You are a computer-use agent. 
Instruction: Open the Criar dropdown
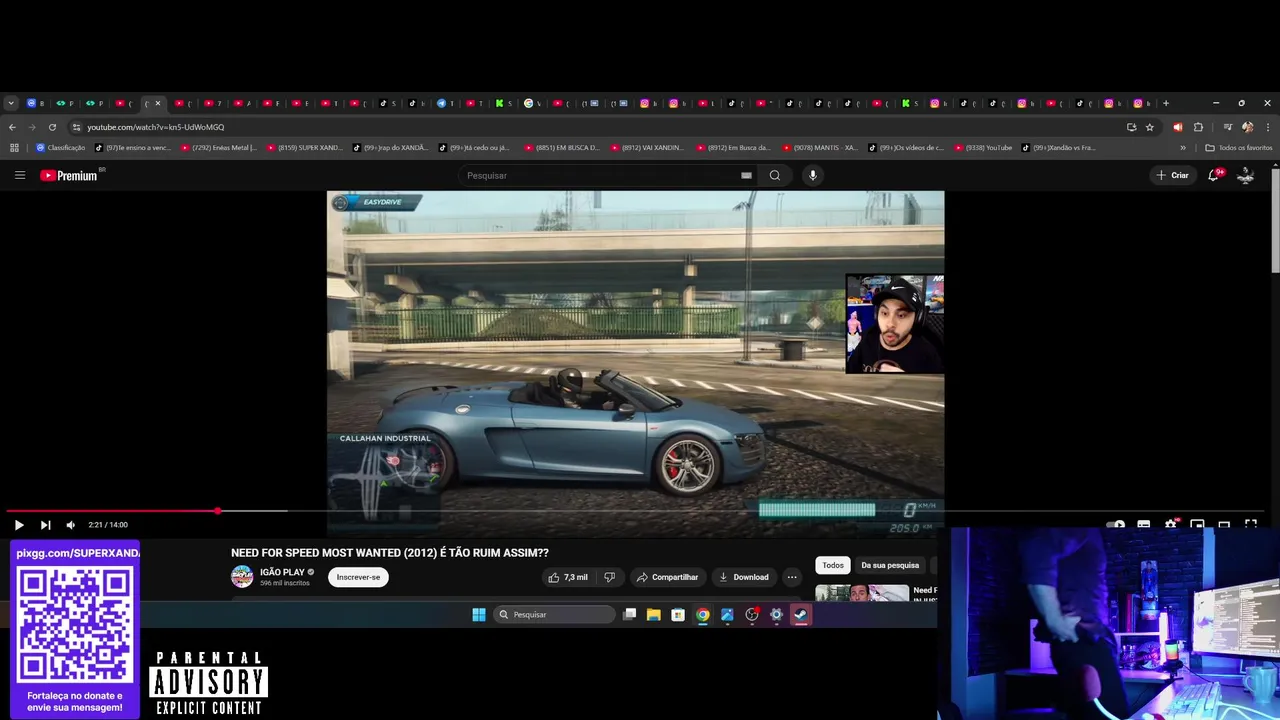coord(1172,175)
